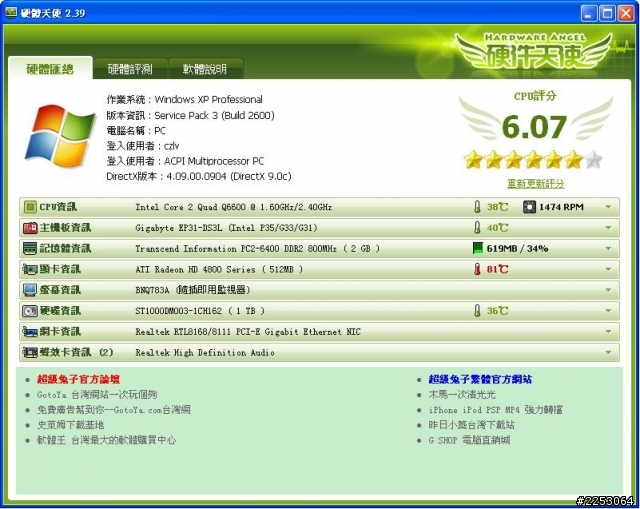Click the first gold rating star
The width and height of the screenshot is (640, 509).
point(473,160)
